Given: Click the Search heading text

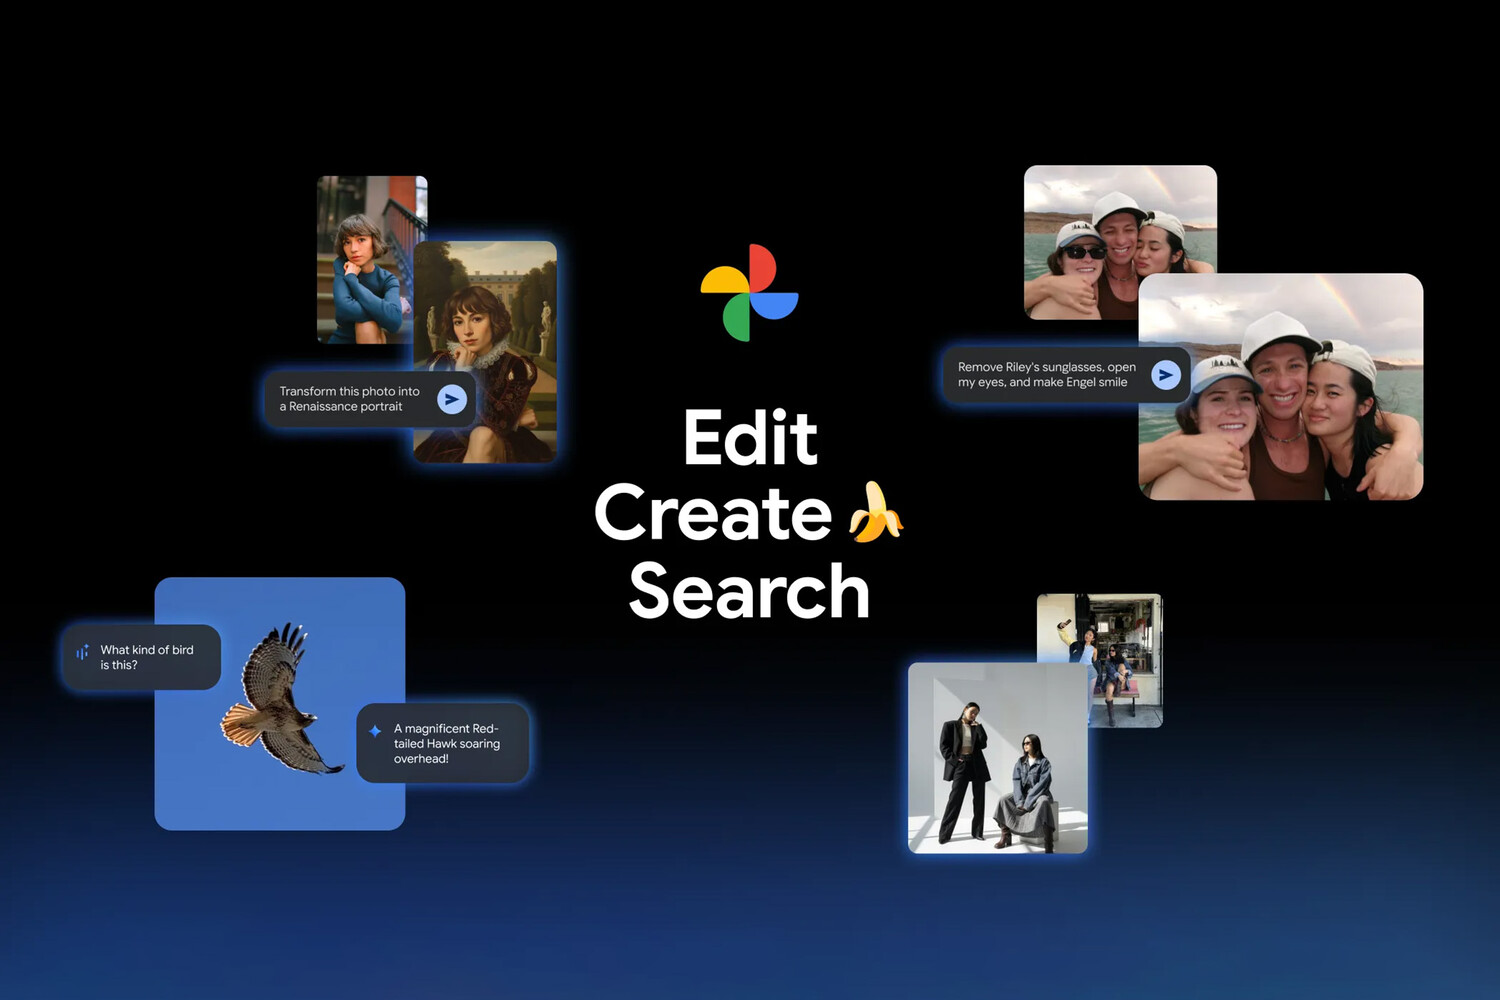Looking at the screenshot, I should [749, 591].
